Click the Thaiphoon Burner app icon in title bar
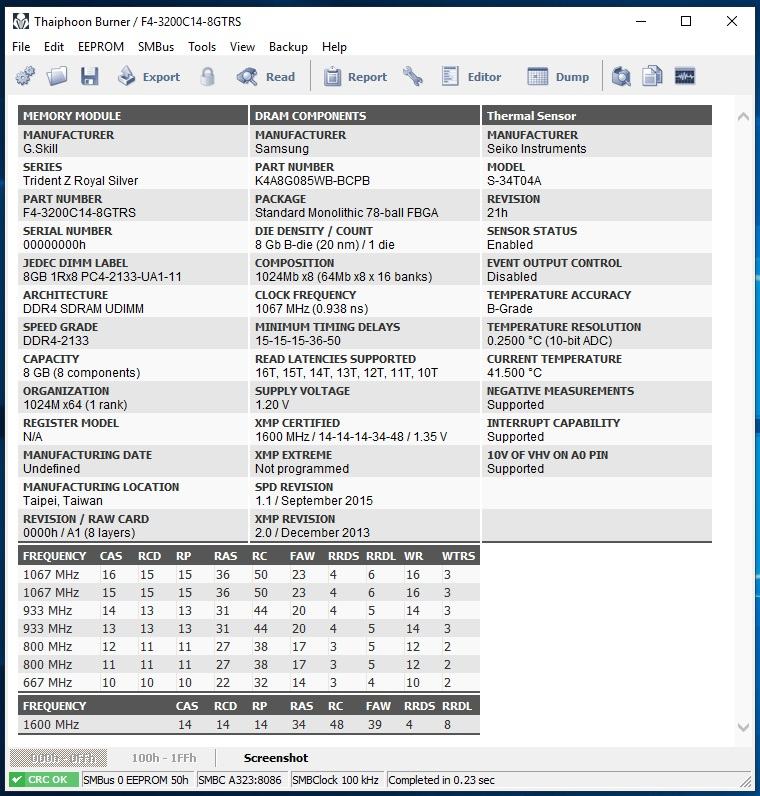 21,22
